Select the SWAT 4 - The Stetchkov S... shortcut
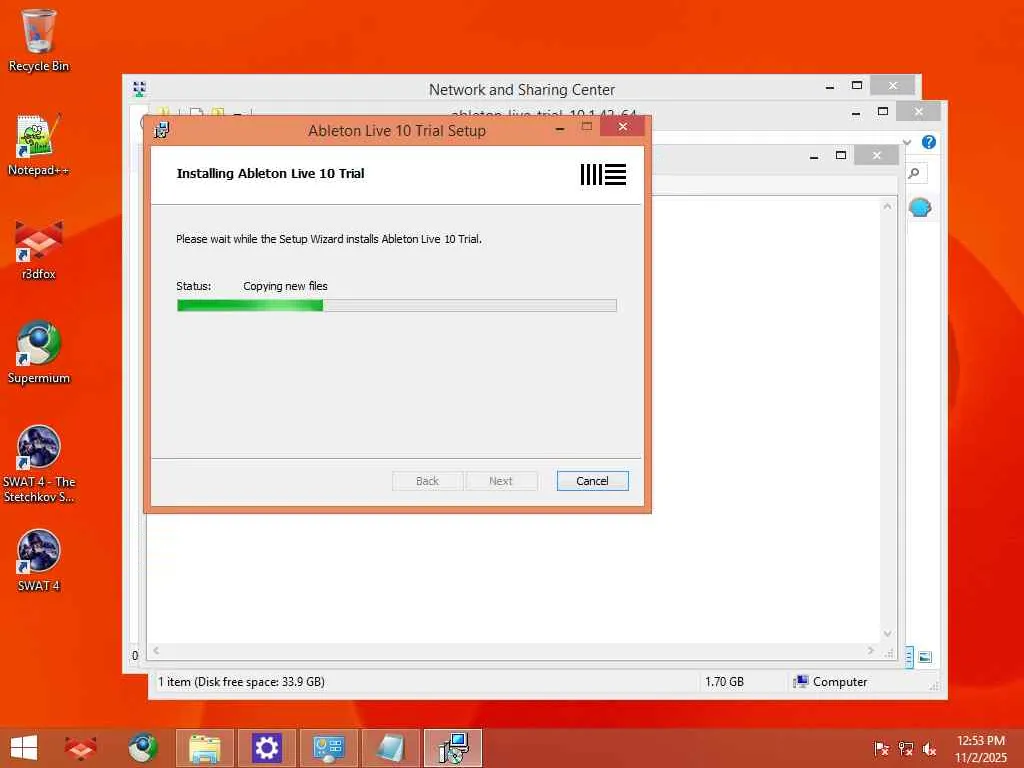The width and height of the screenshot is (1024, 768). (39, 464)
